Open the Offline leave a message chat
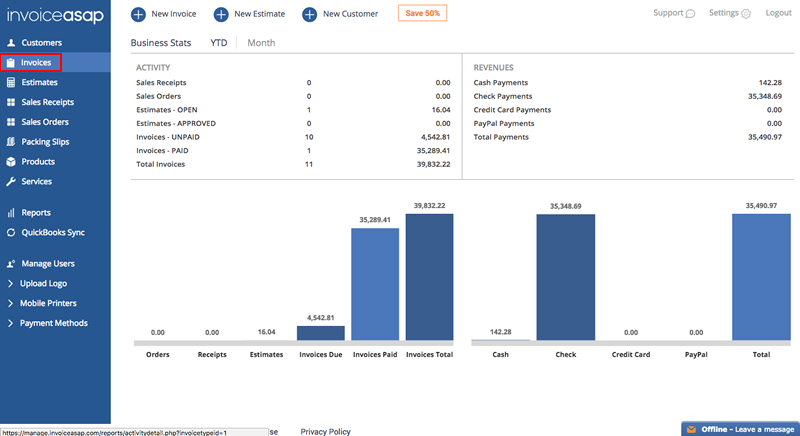The width and height of the screenshot is (800, 436). tap(740, 428)
